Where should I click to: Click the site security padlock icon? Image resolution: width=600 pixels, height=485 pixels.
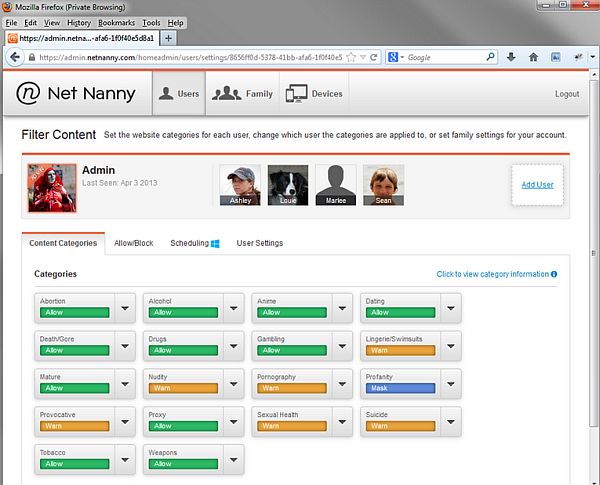(32, 57)
